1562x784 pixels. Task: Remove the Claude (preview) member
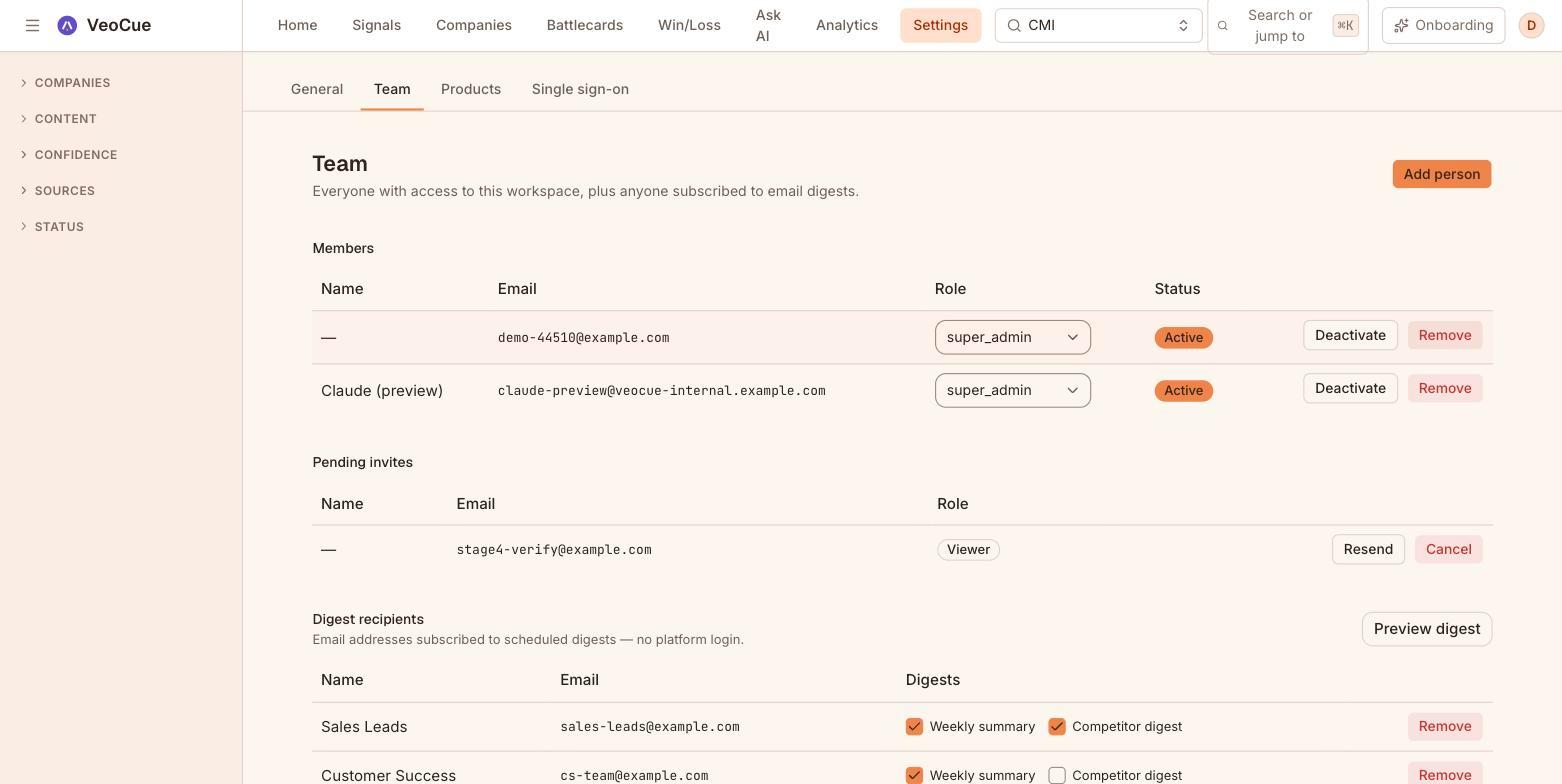(x=1445, y=388)
